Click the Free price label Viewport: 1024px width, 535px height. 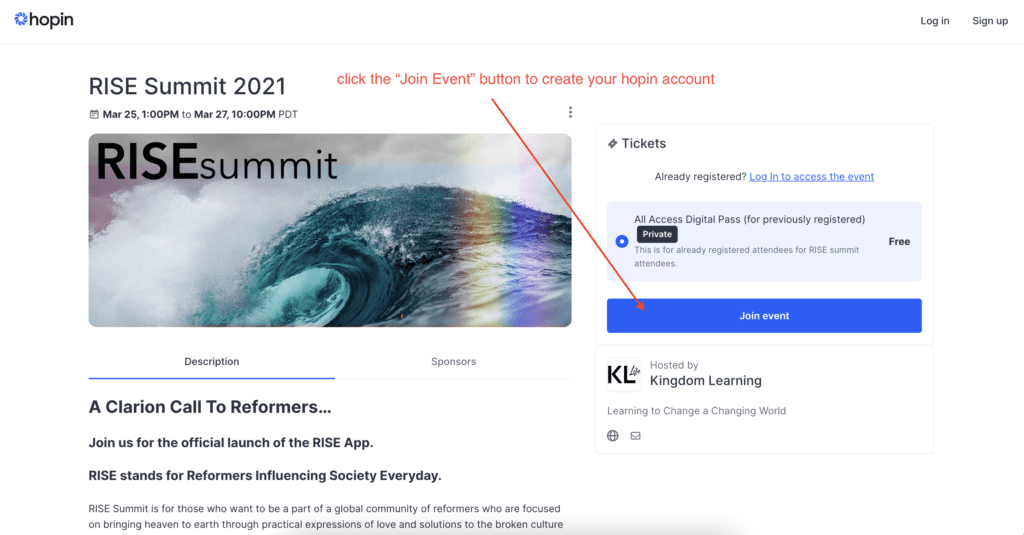click(899, 242)
